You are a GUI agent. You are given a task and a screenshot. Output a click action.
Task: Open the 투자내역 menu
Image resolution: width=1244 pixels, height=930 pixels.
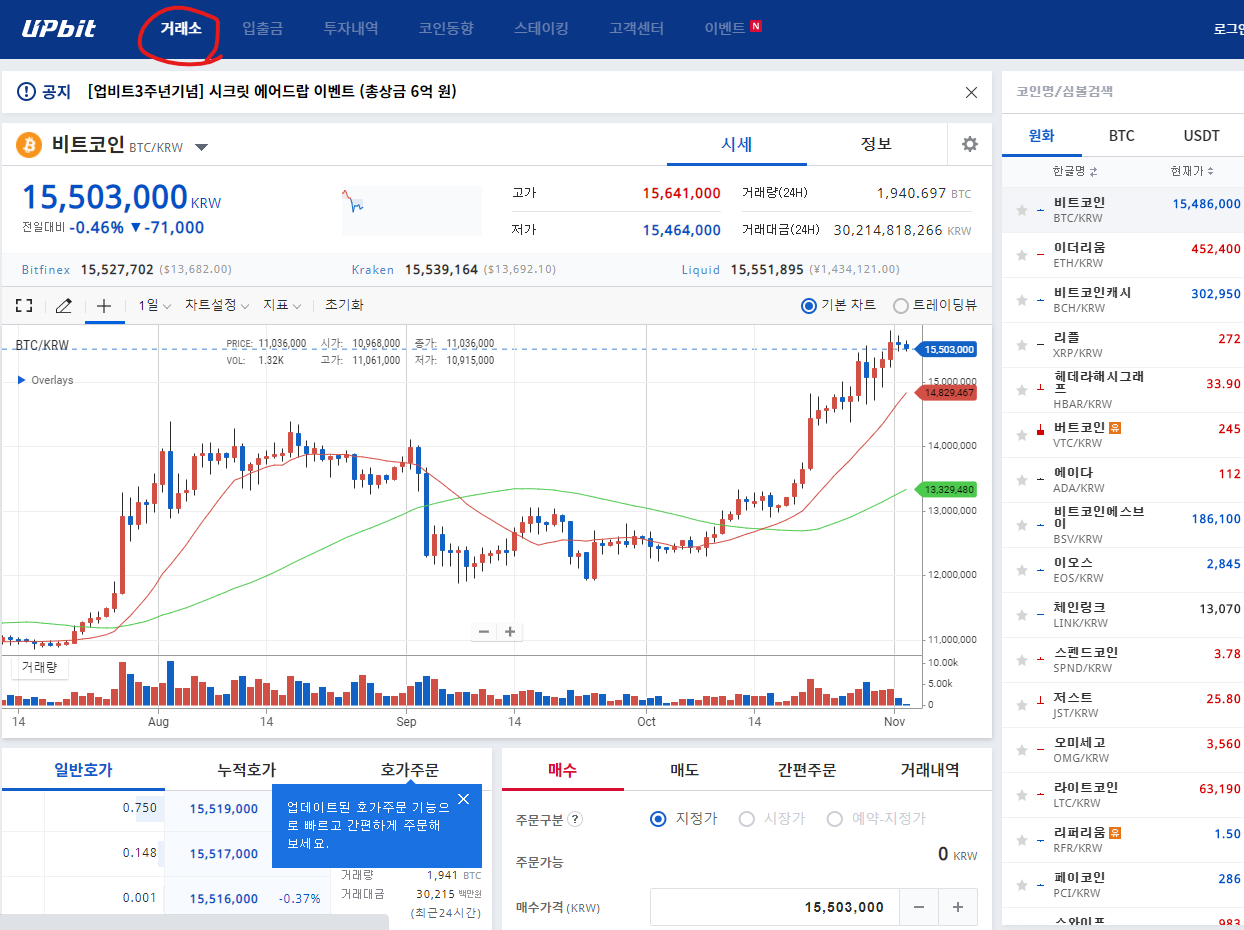pos(351,29)
